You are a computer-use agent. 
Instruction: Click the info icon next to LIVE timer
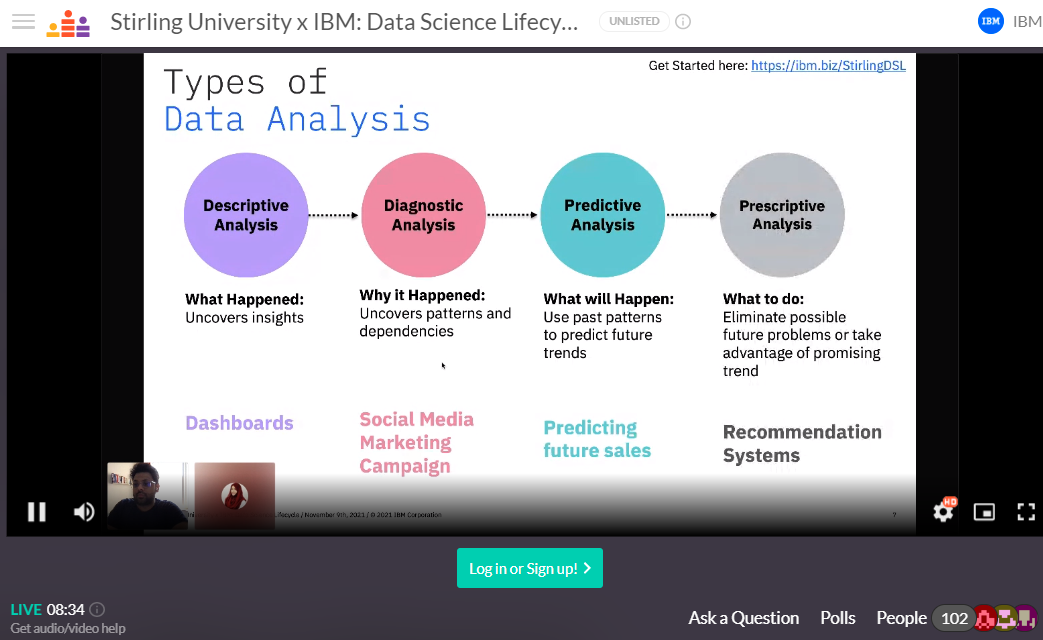click(x=97, y=609)
